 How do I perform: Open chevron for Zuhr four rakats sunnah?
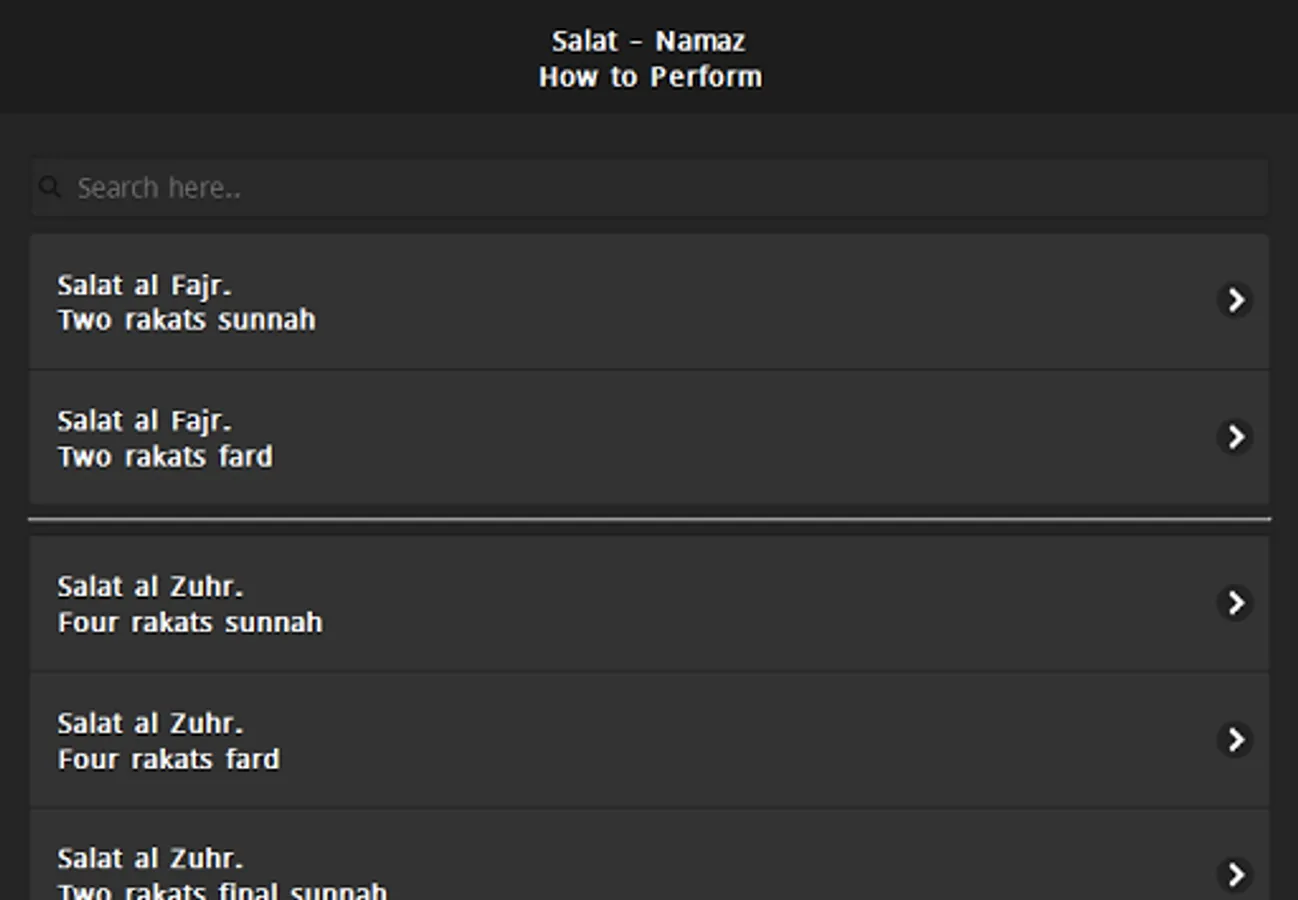click(1236, 603)
